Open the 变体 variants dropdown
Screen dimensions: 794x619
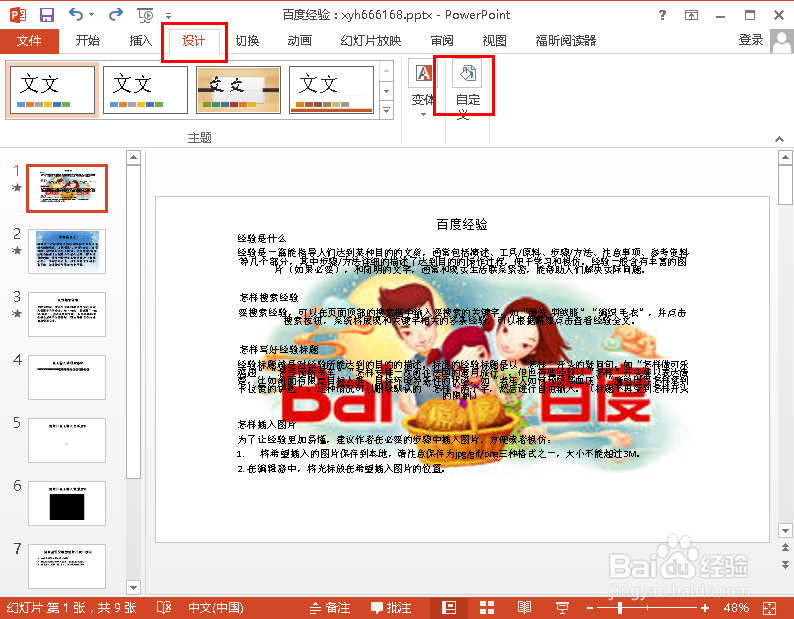423,90
